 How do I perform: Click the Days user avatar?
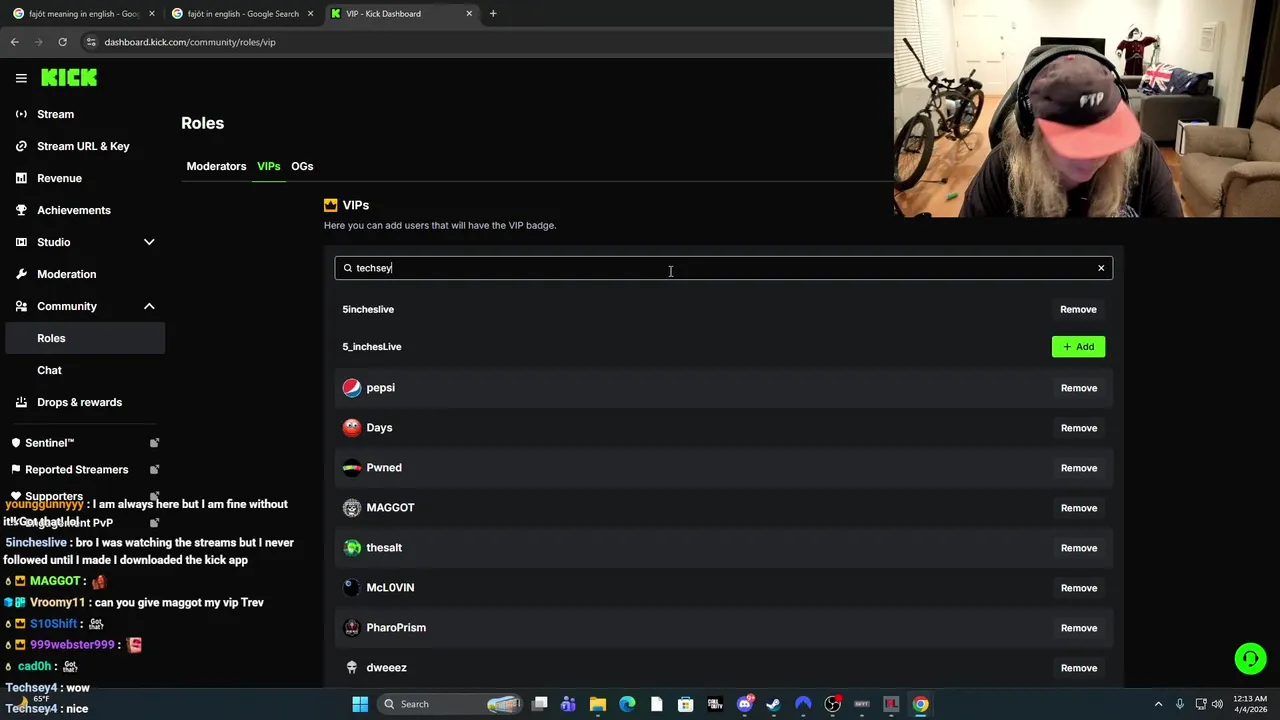(x=352, y=428)
